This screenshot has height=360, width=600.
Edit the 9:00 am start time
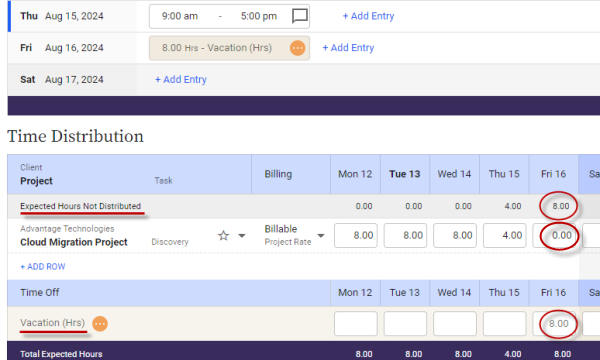(x=180, y=16)
